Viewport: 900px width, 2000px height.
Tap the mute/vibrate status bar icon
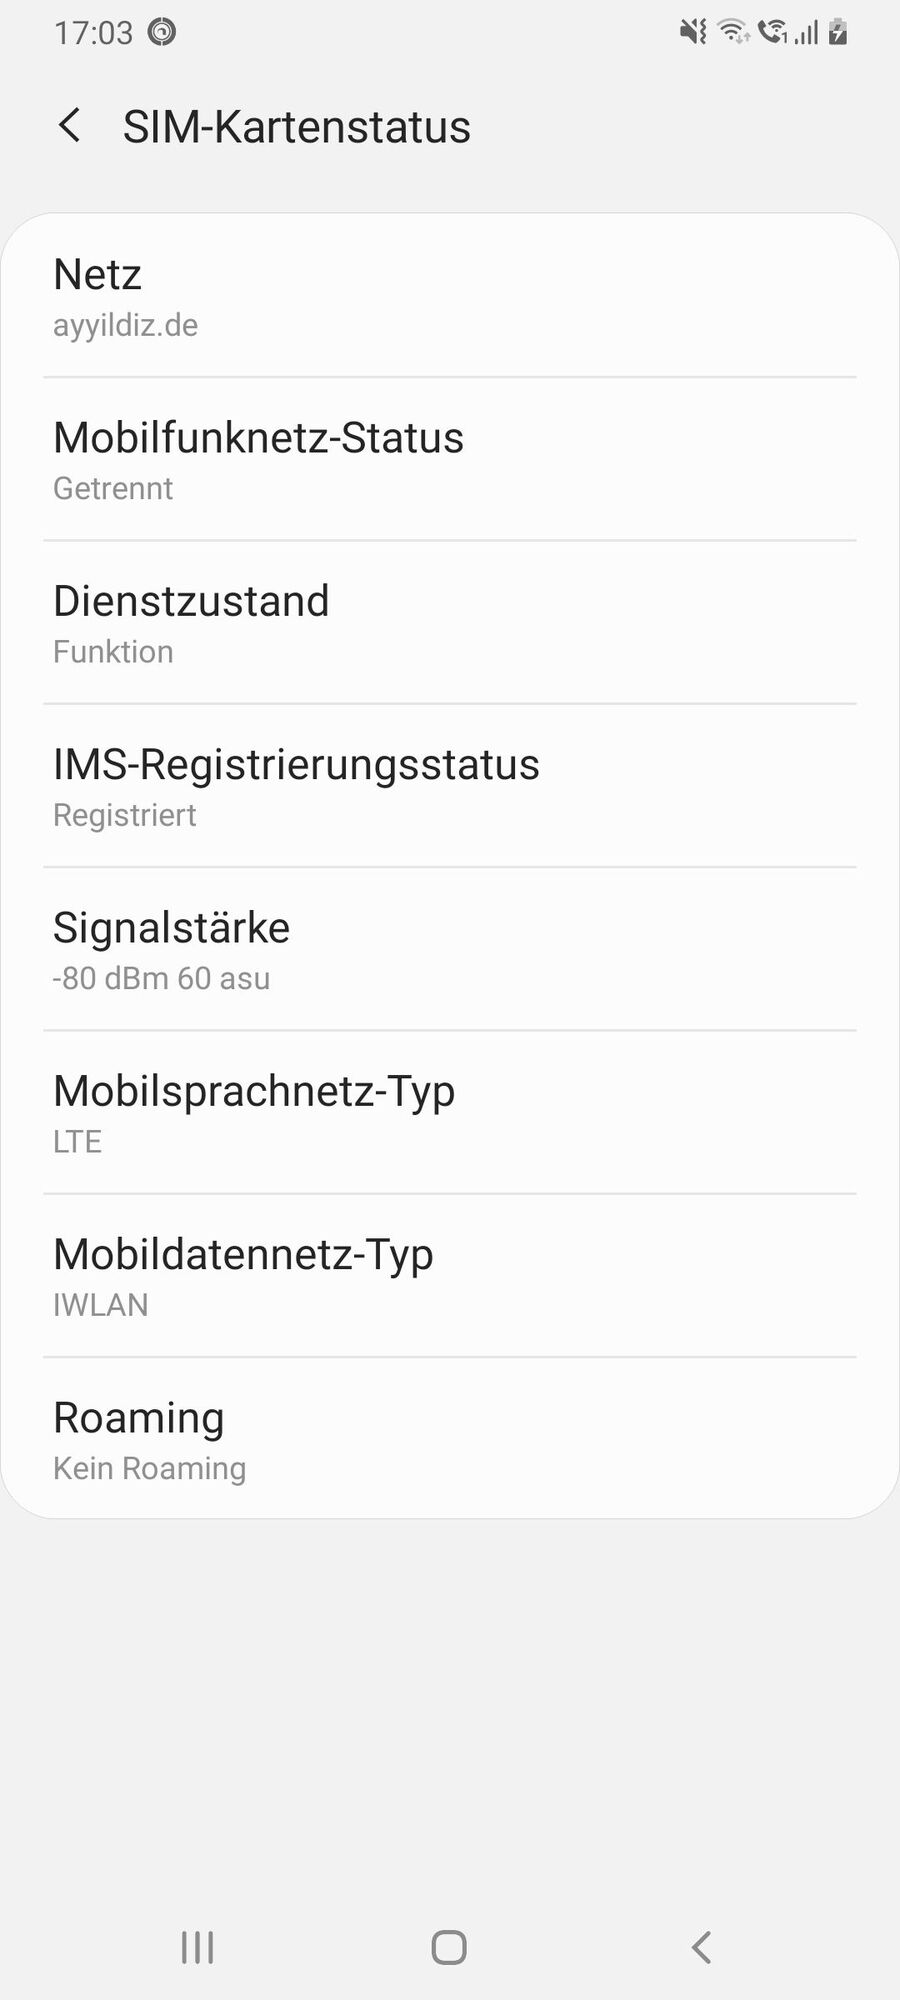(x=692, y=32)
